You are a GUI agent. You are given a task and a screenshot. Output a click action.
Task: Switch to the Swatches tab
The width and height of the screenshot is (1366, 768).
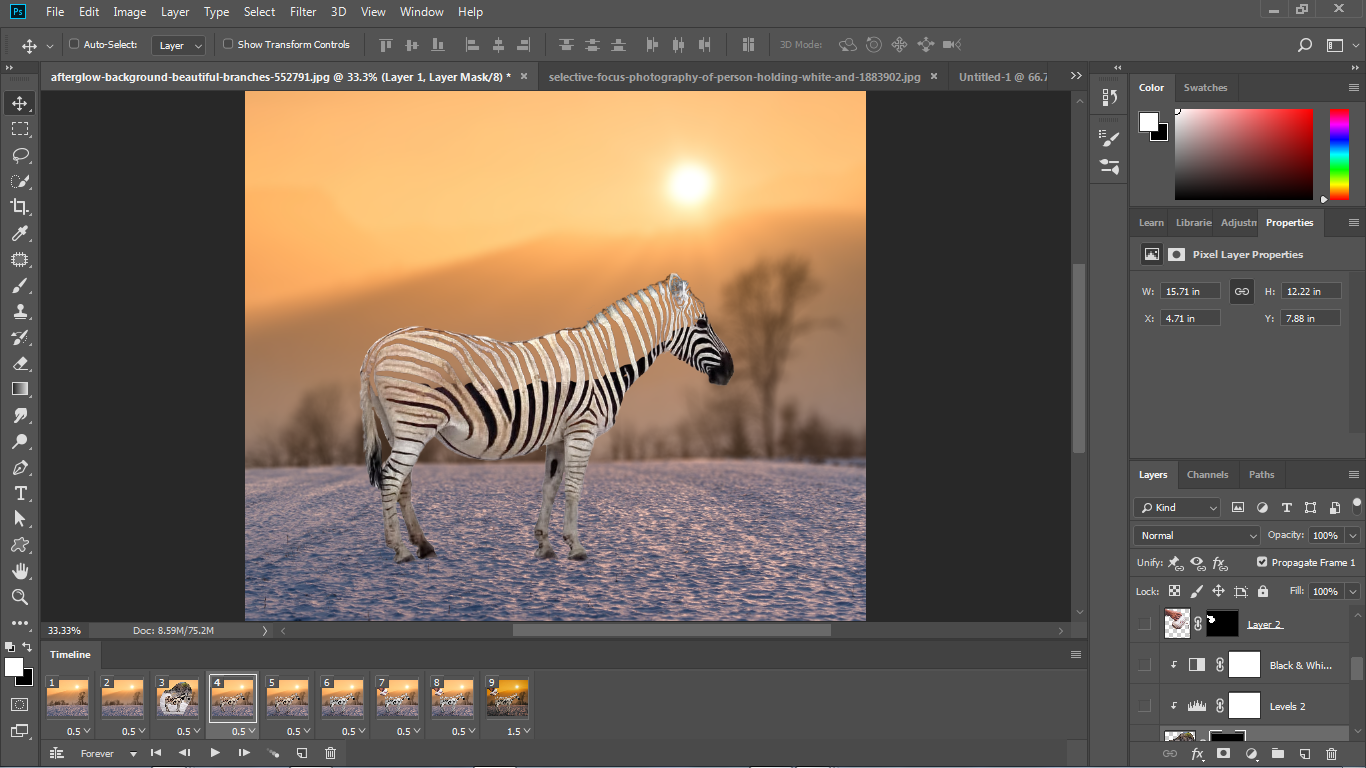[1205, 88]
